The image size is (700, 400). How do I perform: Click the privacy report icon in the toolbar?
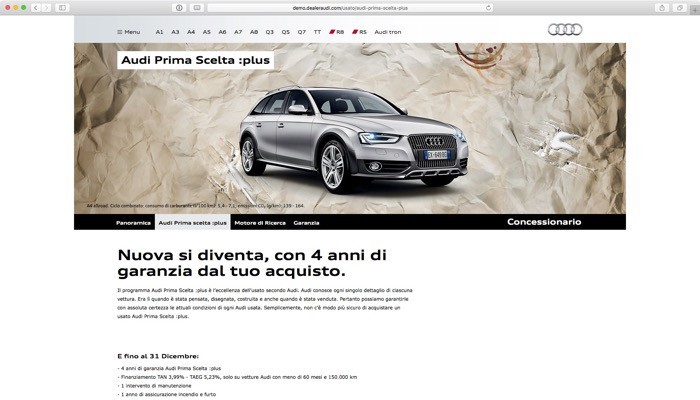[179, 8]
